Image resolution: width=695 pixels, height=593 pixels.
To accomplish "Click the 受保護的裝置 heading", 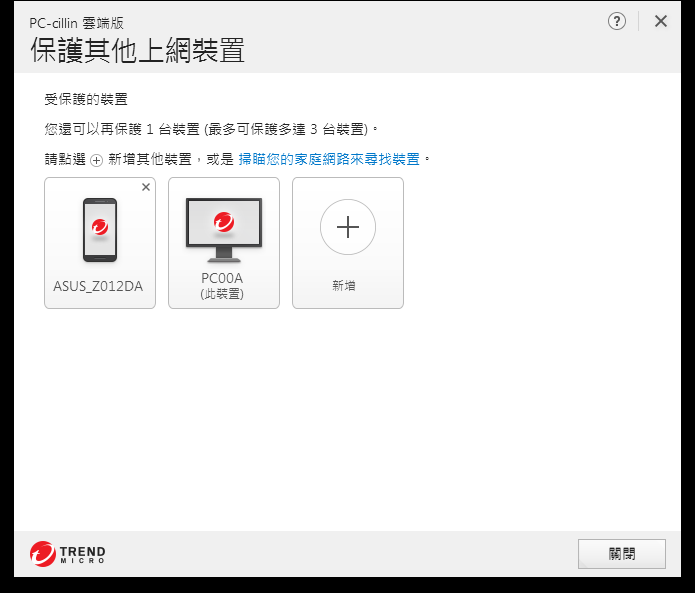I will click(86, 99).
